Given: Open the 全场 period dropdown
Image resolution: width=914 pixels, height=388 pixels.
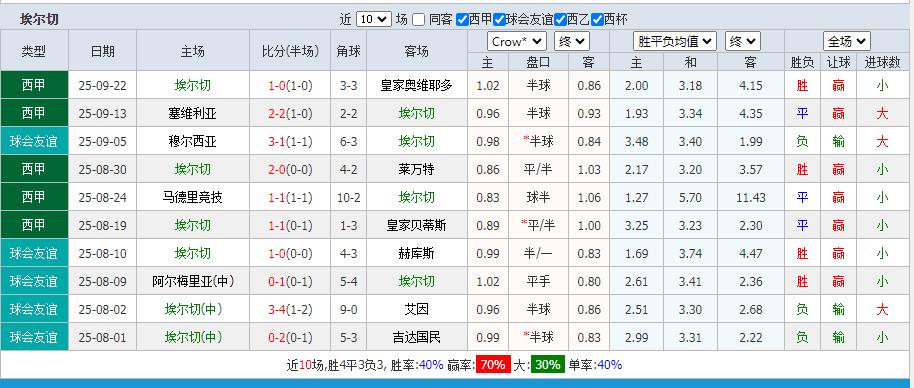Looking at the screenshot, I should coord(847,41).
